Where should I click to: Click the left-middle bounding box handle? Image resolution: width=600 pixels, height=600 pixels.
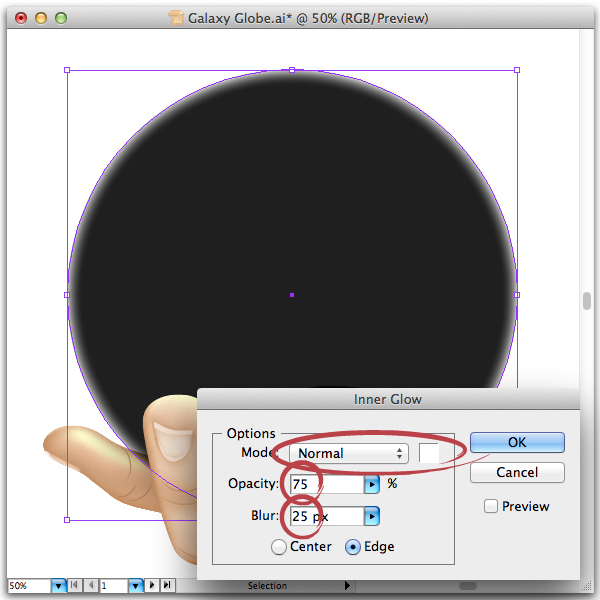click(x=67, y=295)
